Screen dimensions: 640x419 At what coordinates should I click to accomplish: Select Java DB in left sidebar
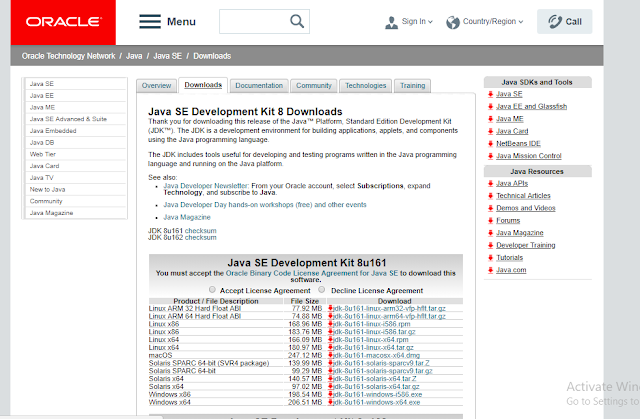[76, 143]
